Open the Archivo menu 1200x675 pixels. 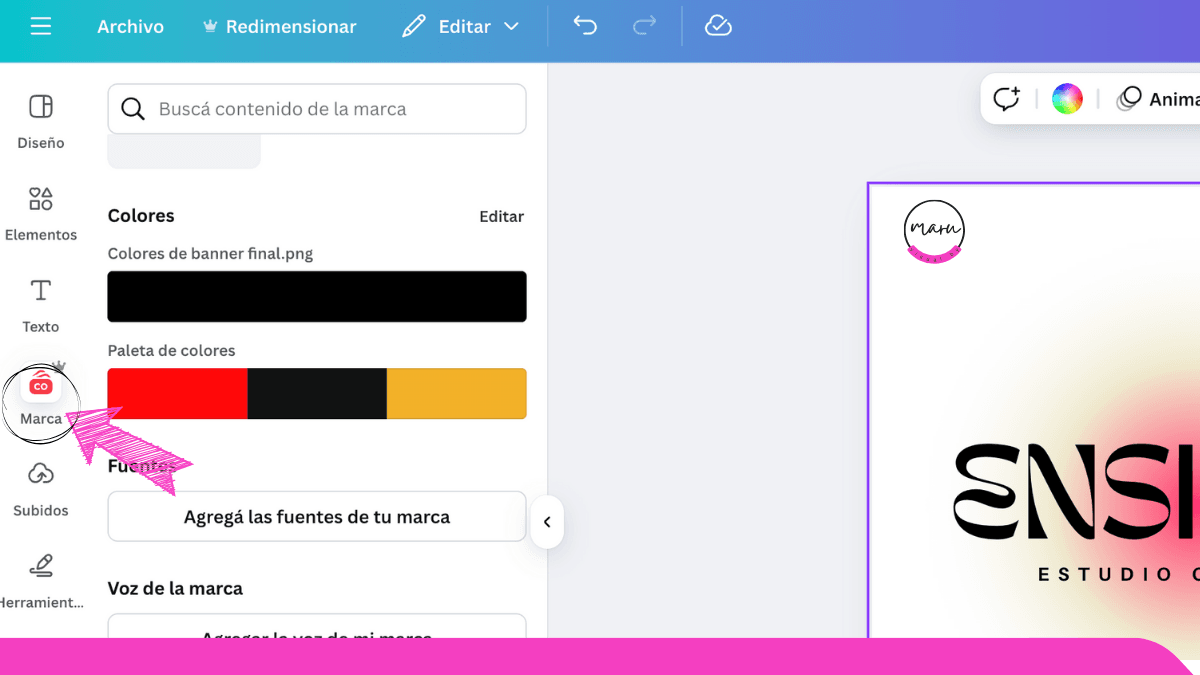(x=130, y=27)
